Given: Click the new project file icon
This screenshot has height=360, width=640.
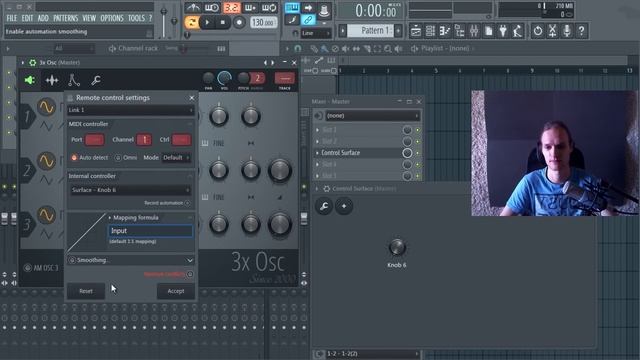Looking at the screenshot, I should tap(489, 31).
